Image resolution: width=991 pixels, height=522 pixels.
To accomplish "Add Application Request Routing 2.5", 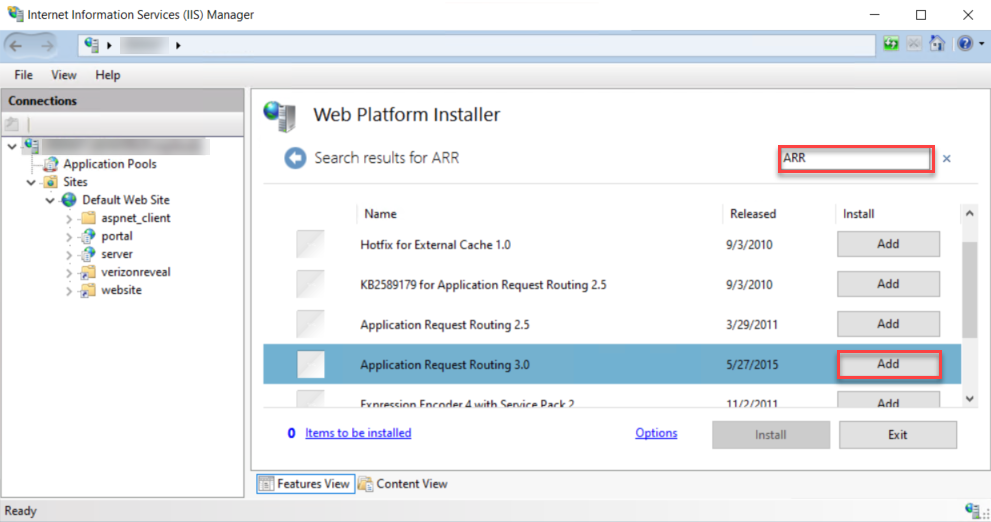I will 888,324.
